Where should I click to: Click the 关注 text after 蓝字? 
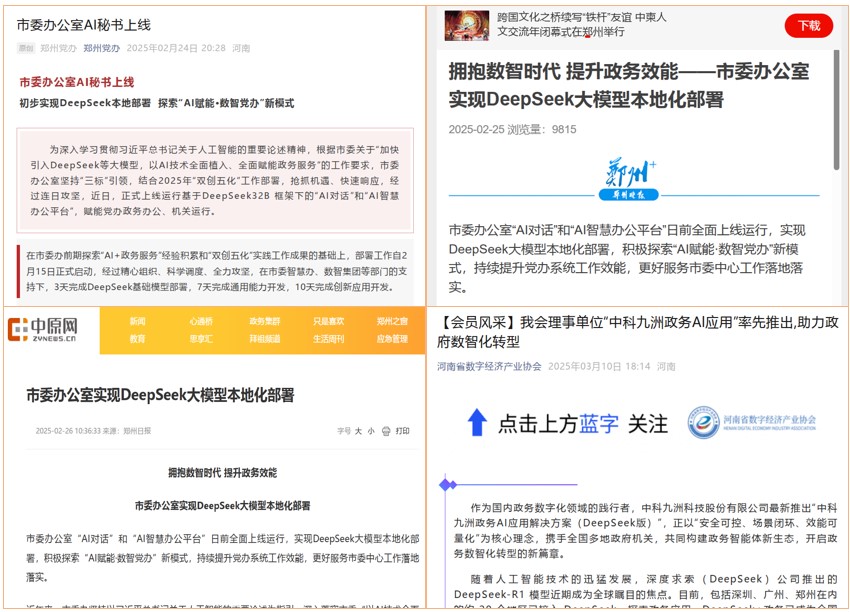(648, 423)
